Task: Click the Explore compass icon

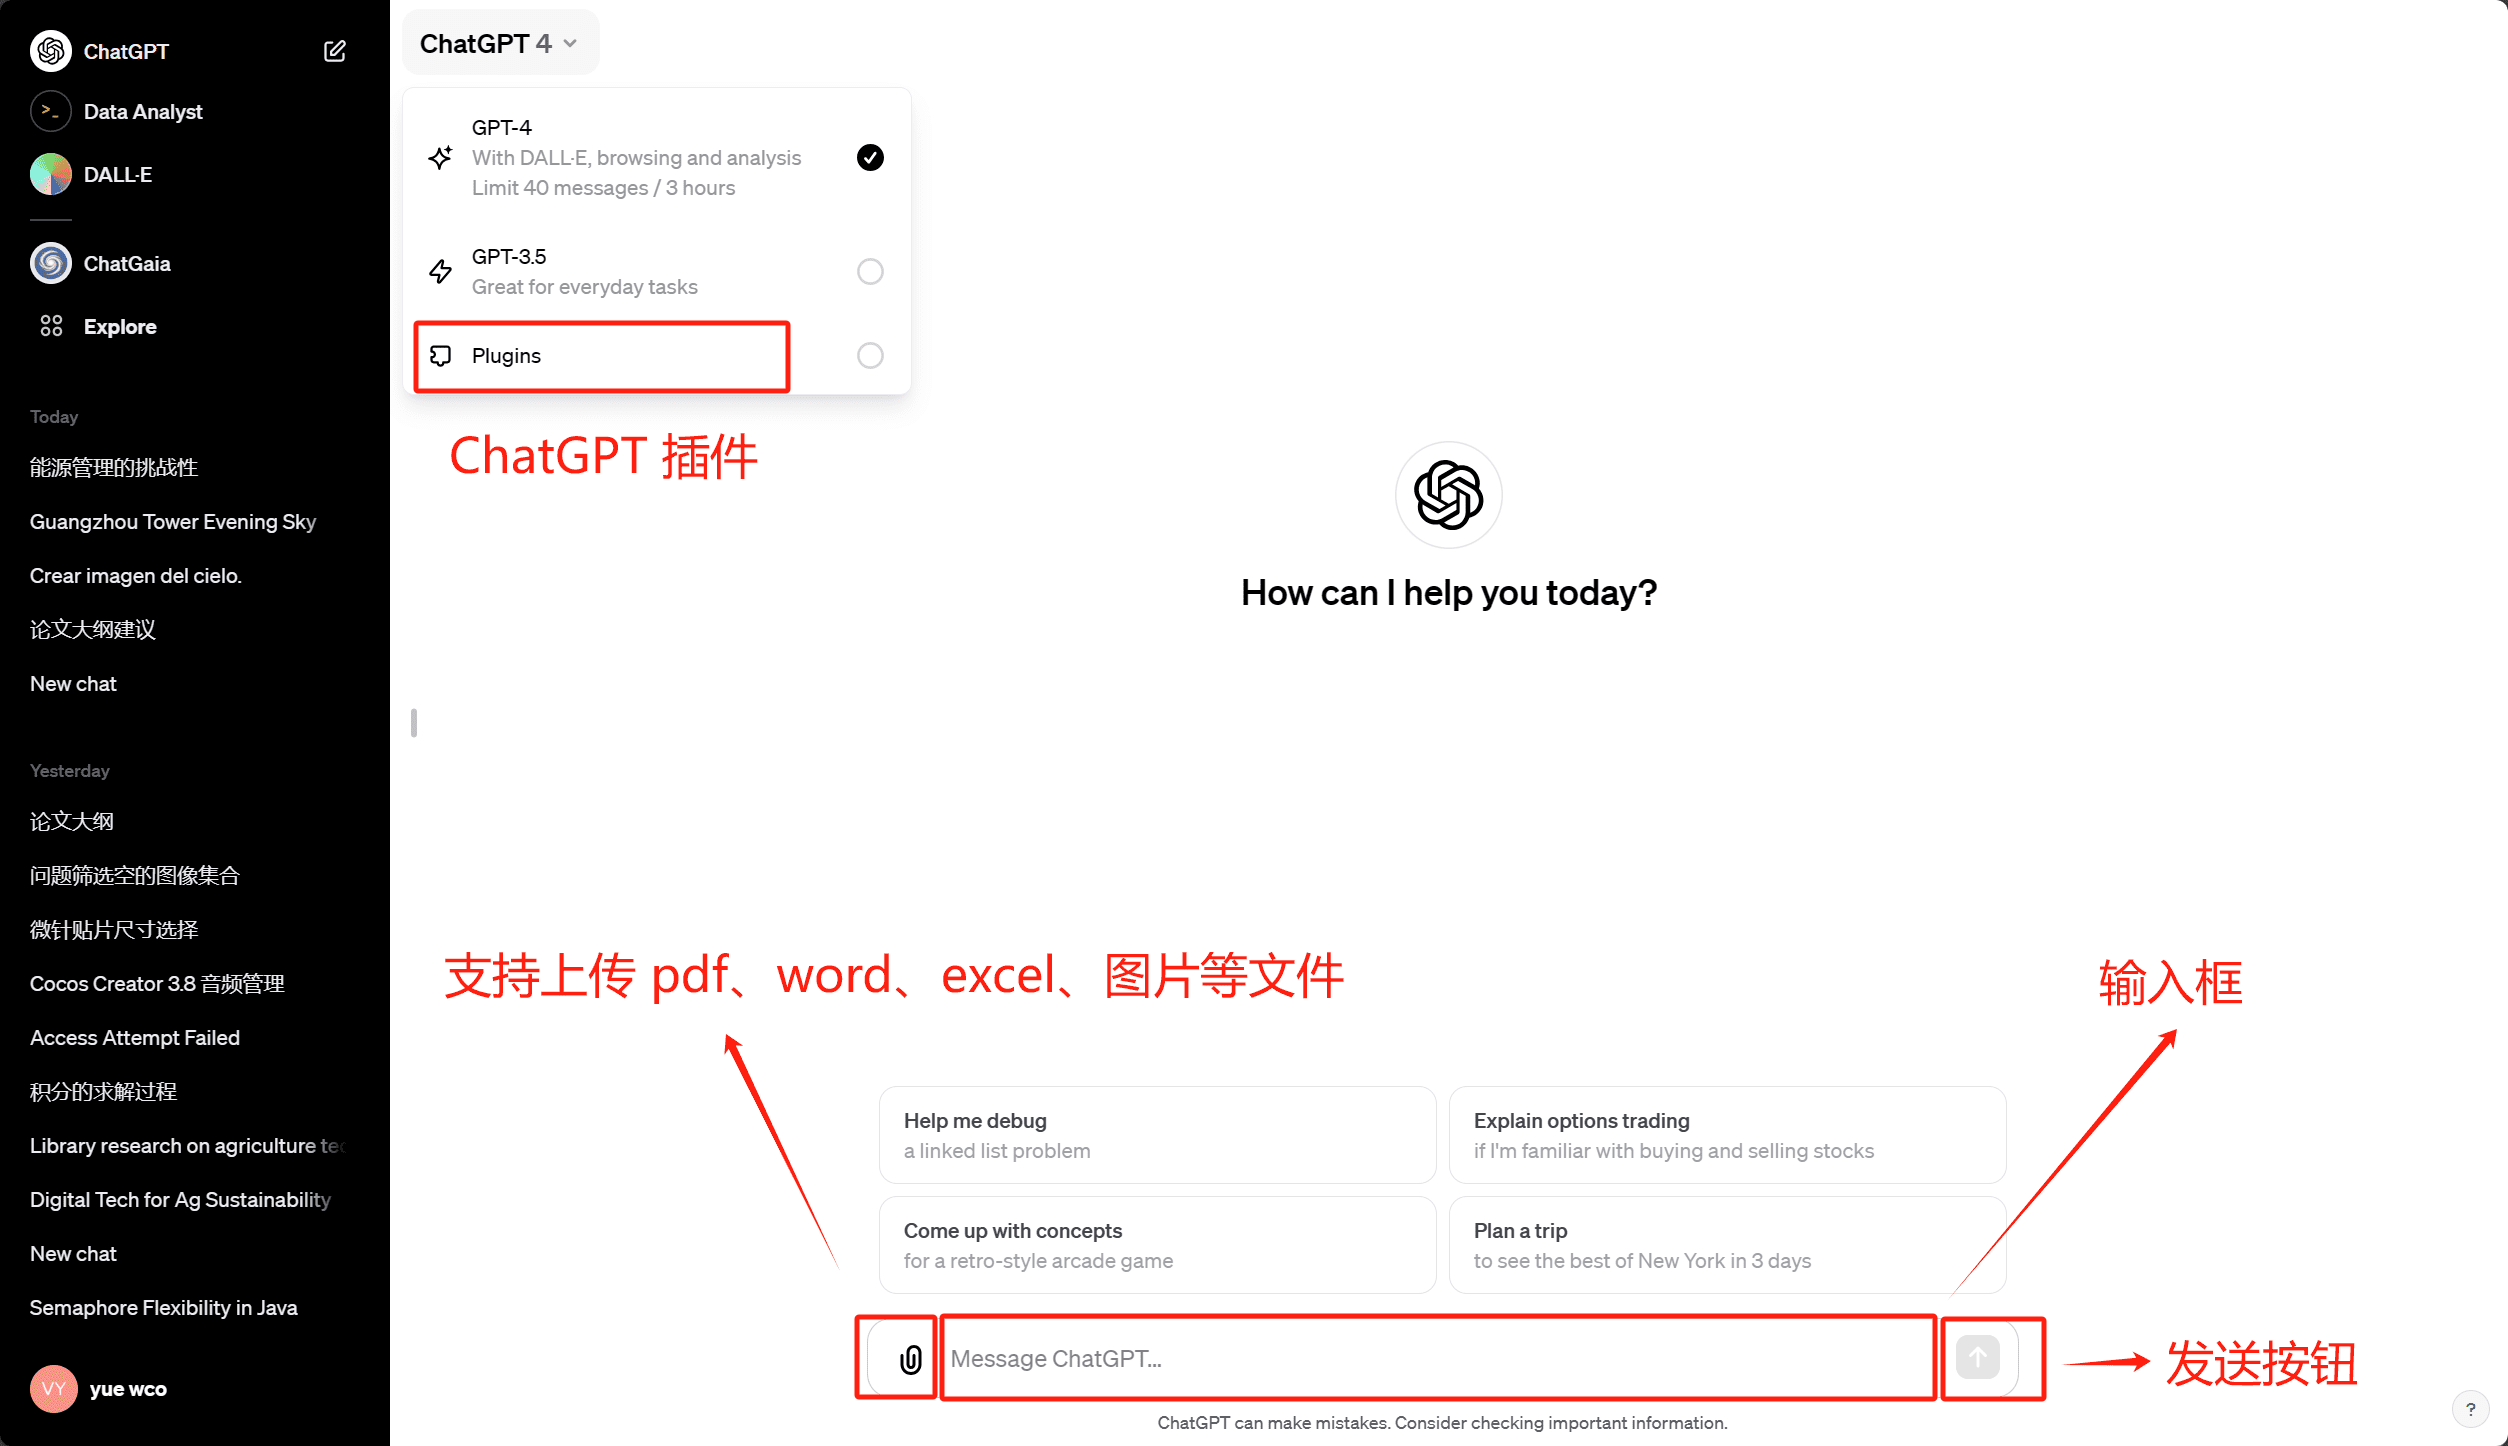Action: coord(50,326)
